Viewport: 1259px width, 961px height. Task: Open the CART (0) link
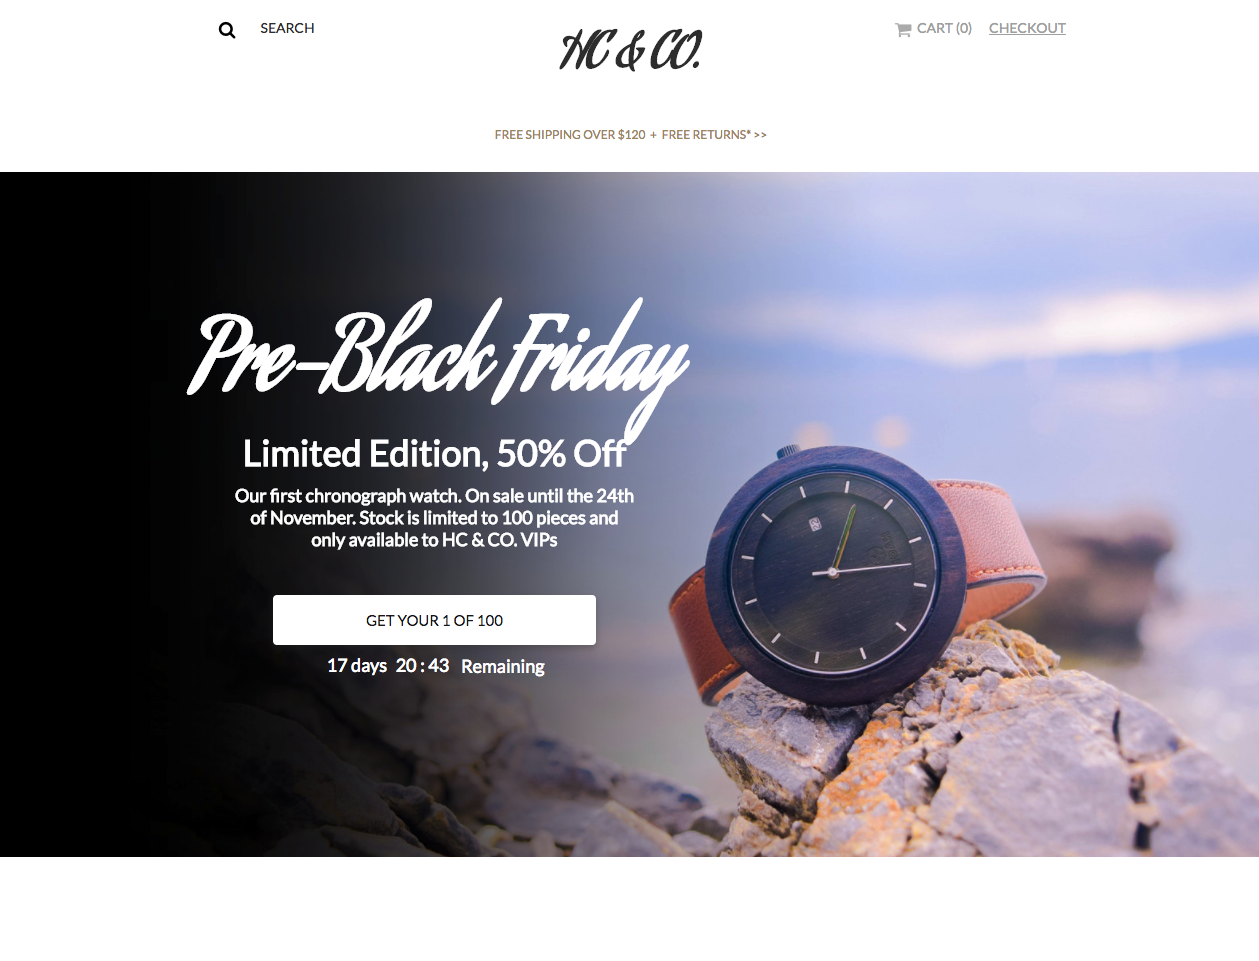pos(944,28)
